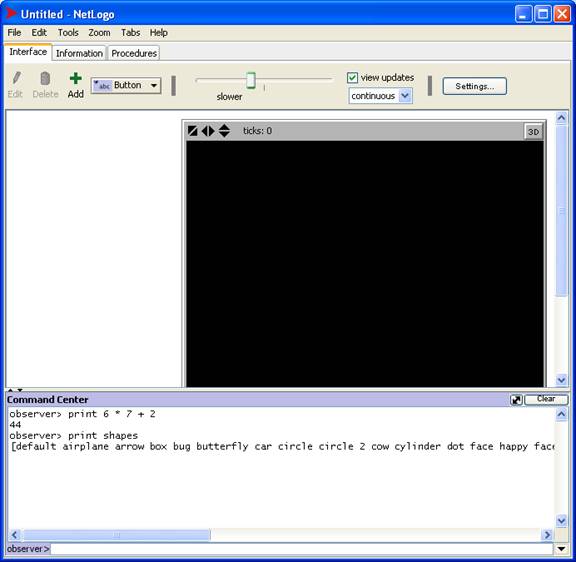Open the Edit menu
The image size is (576, 562).
[x=39, y=33]
